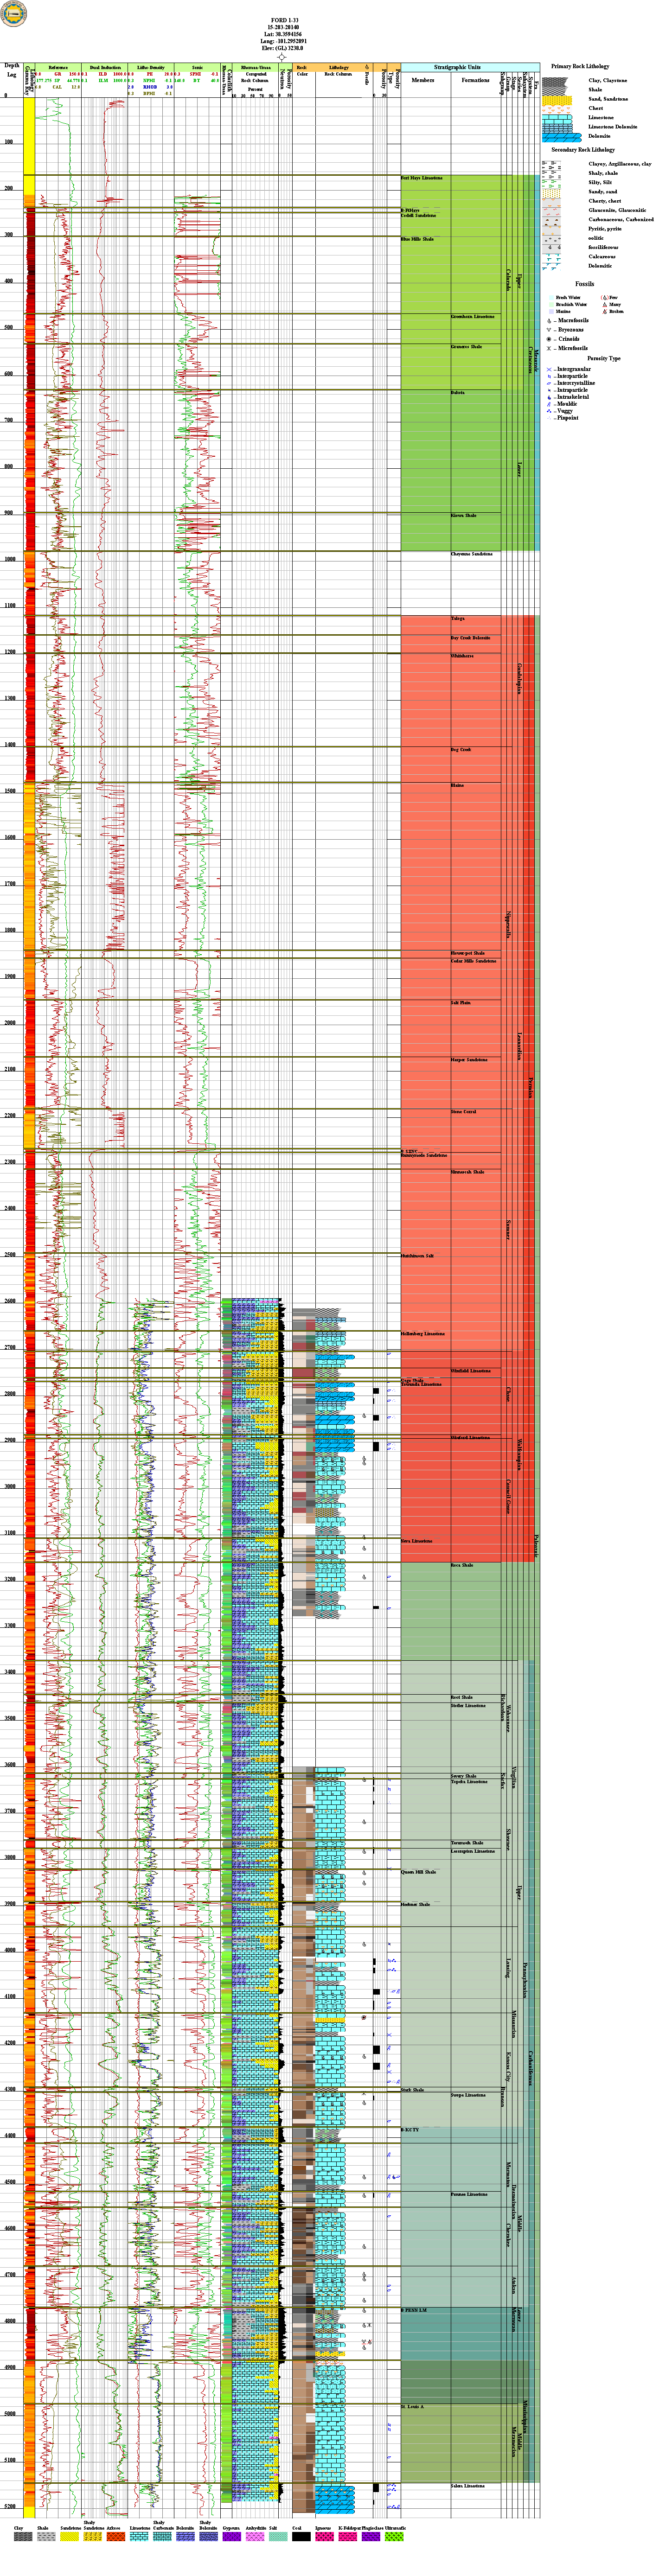Click the Rhomaa-Umaa track header
The image size is (659, 2576).
tap(256, 68)
